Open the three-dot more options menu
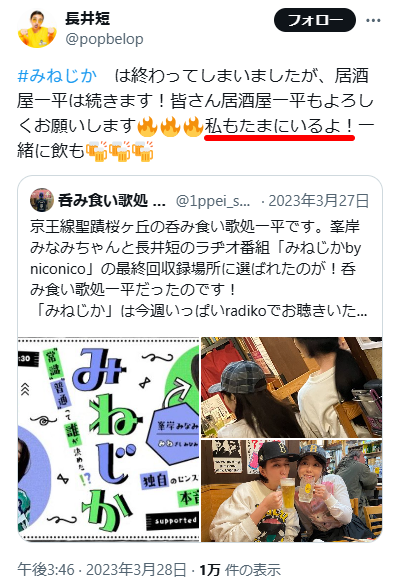 373,20
